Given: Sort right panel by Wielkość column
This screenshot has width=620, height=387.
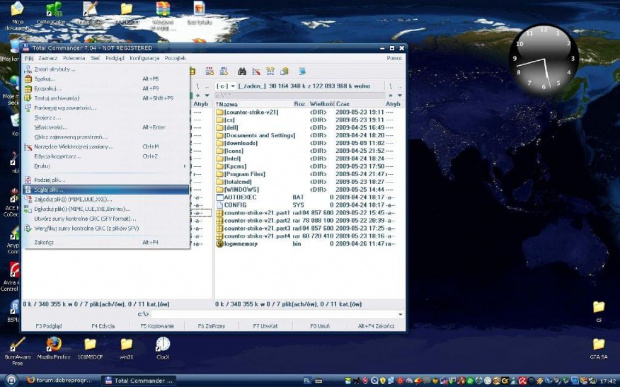Looking at the screenshot, I should pos(322,104).
